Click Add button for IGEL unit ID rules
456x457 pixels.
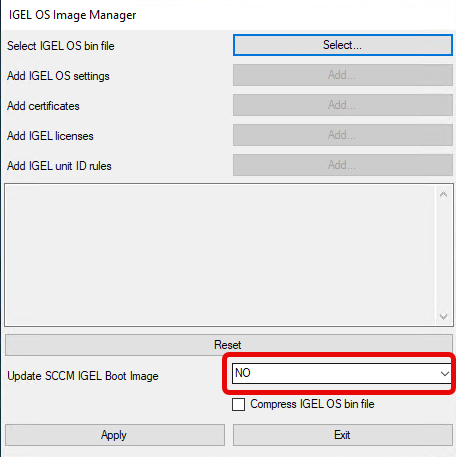click(x=343, y=165)
